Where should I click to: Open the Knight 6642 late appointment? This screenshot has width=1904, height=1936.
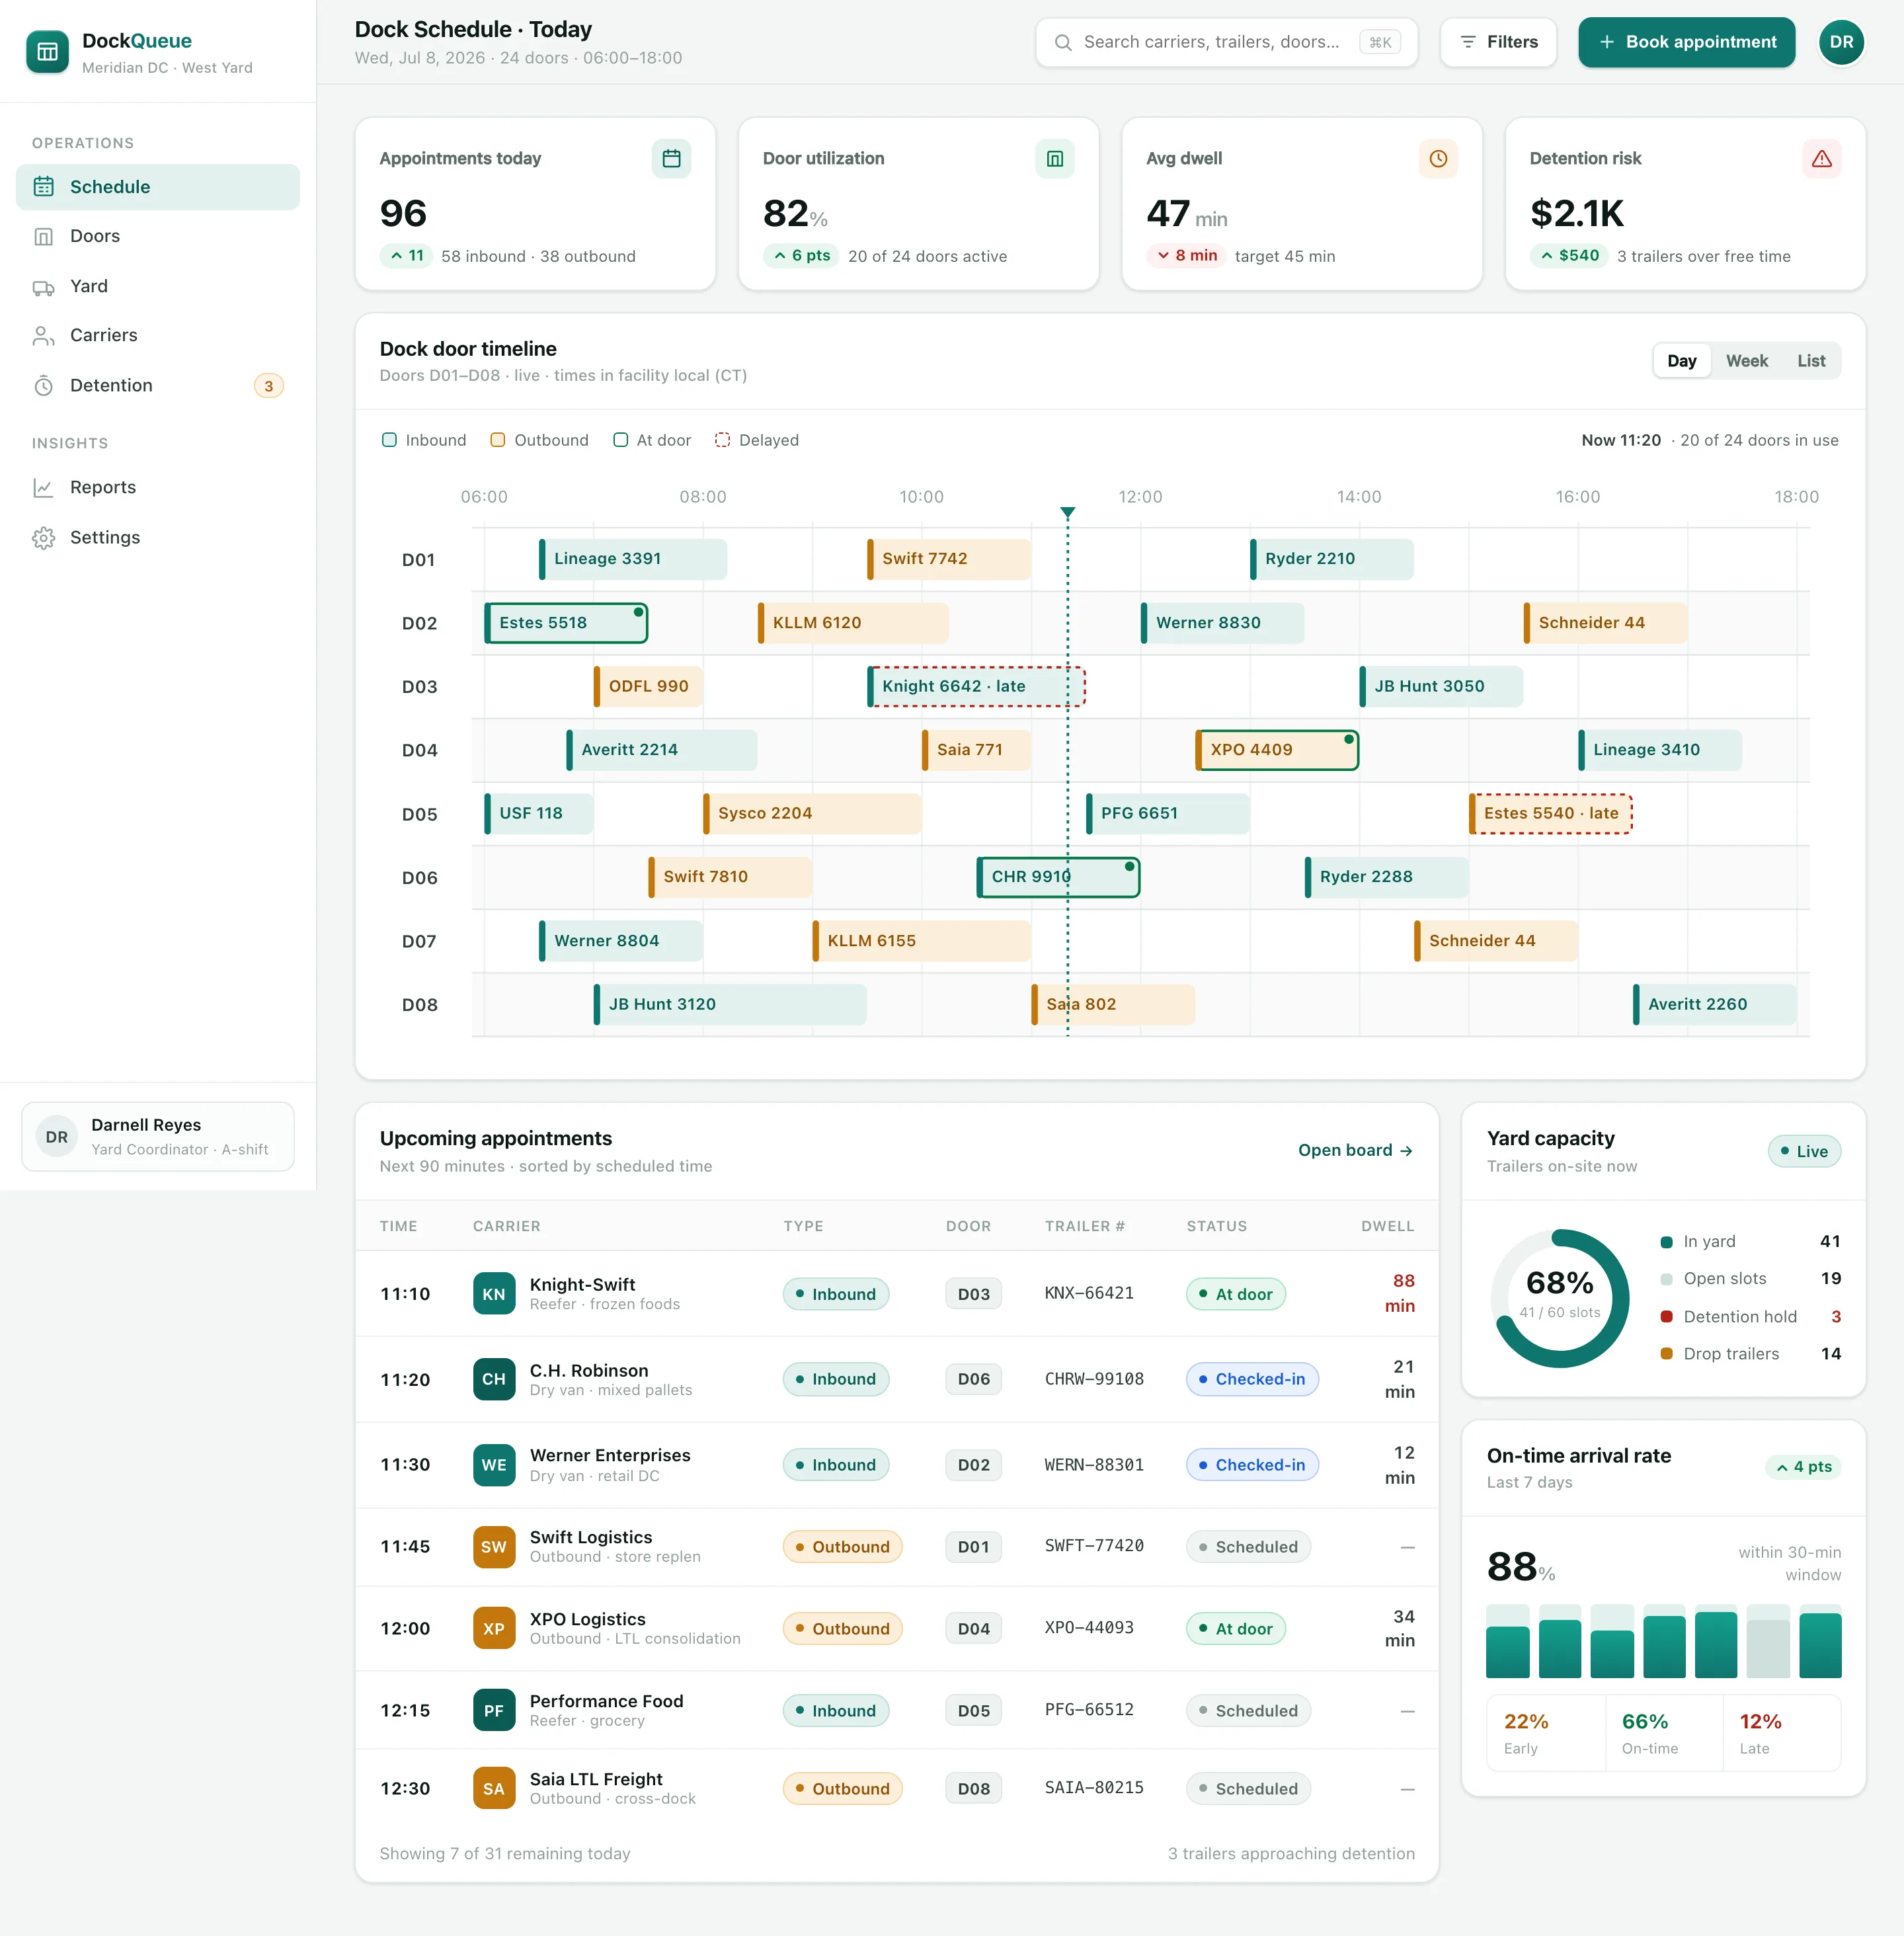976,686
